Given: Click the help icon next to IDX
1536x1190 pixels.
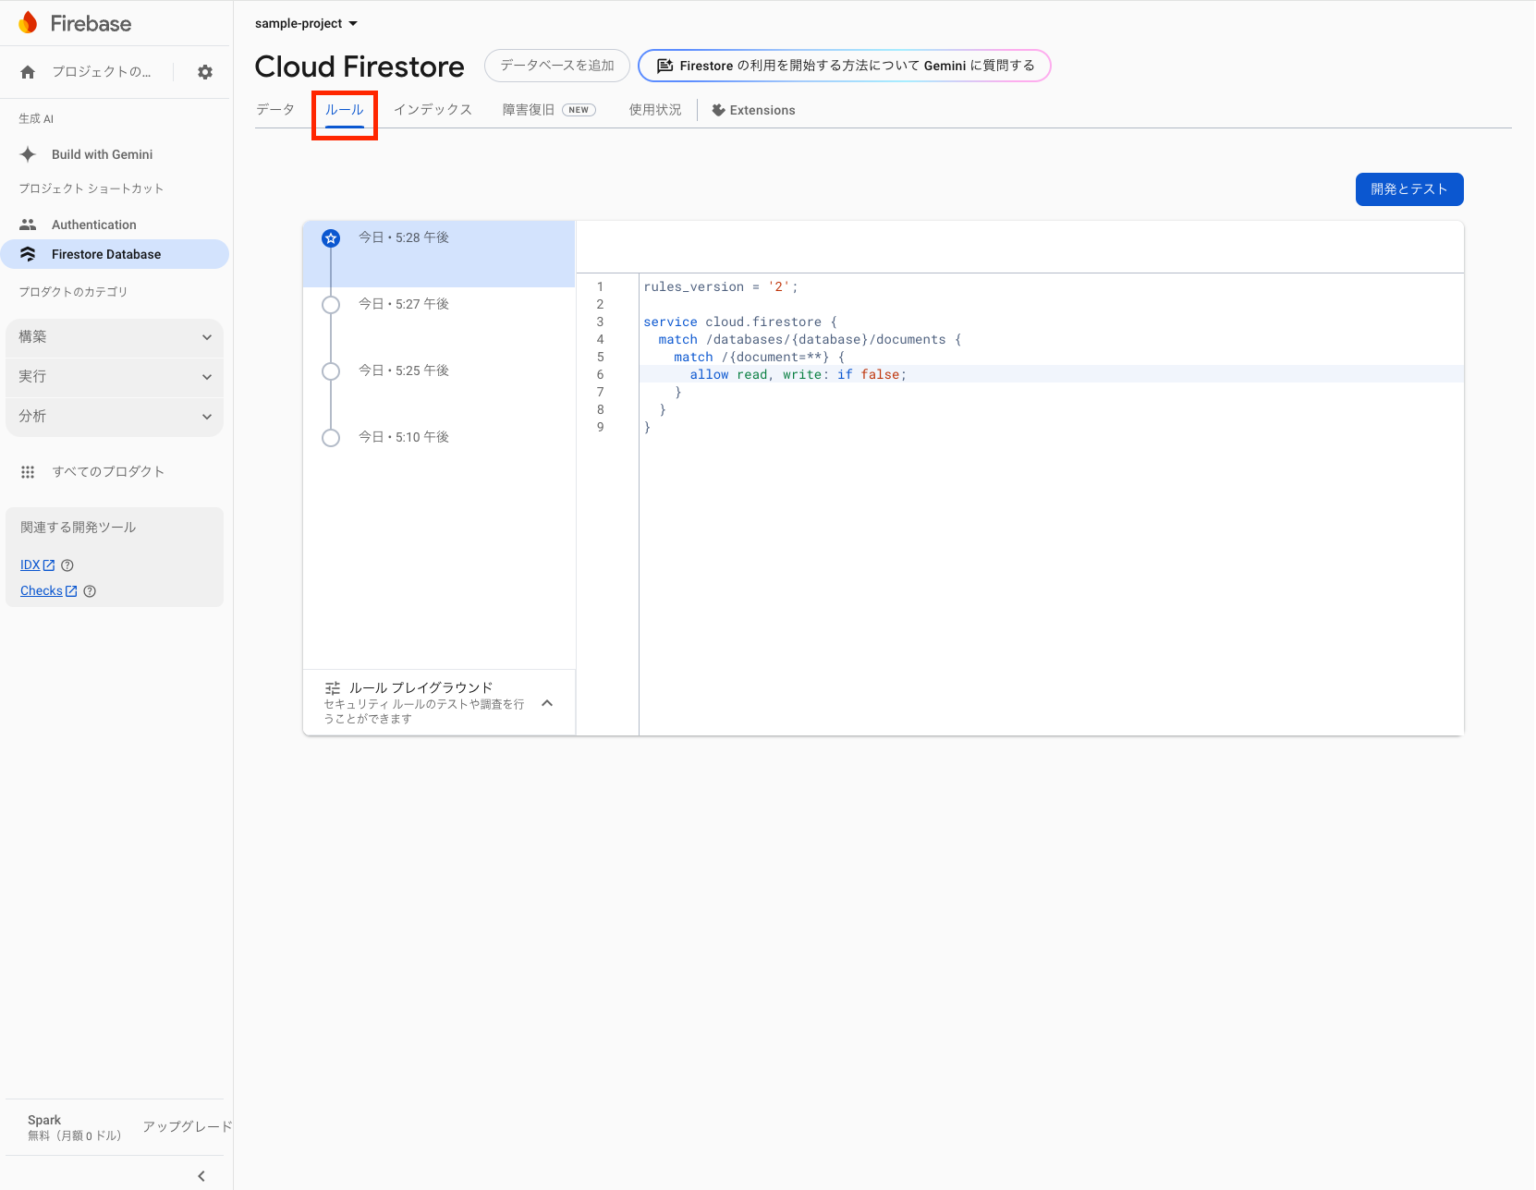Looking at the screenshot, I should (x=68, y=565).
